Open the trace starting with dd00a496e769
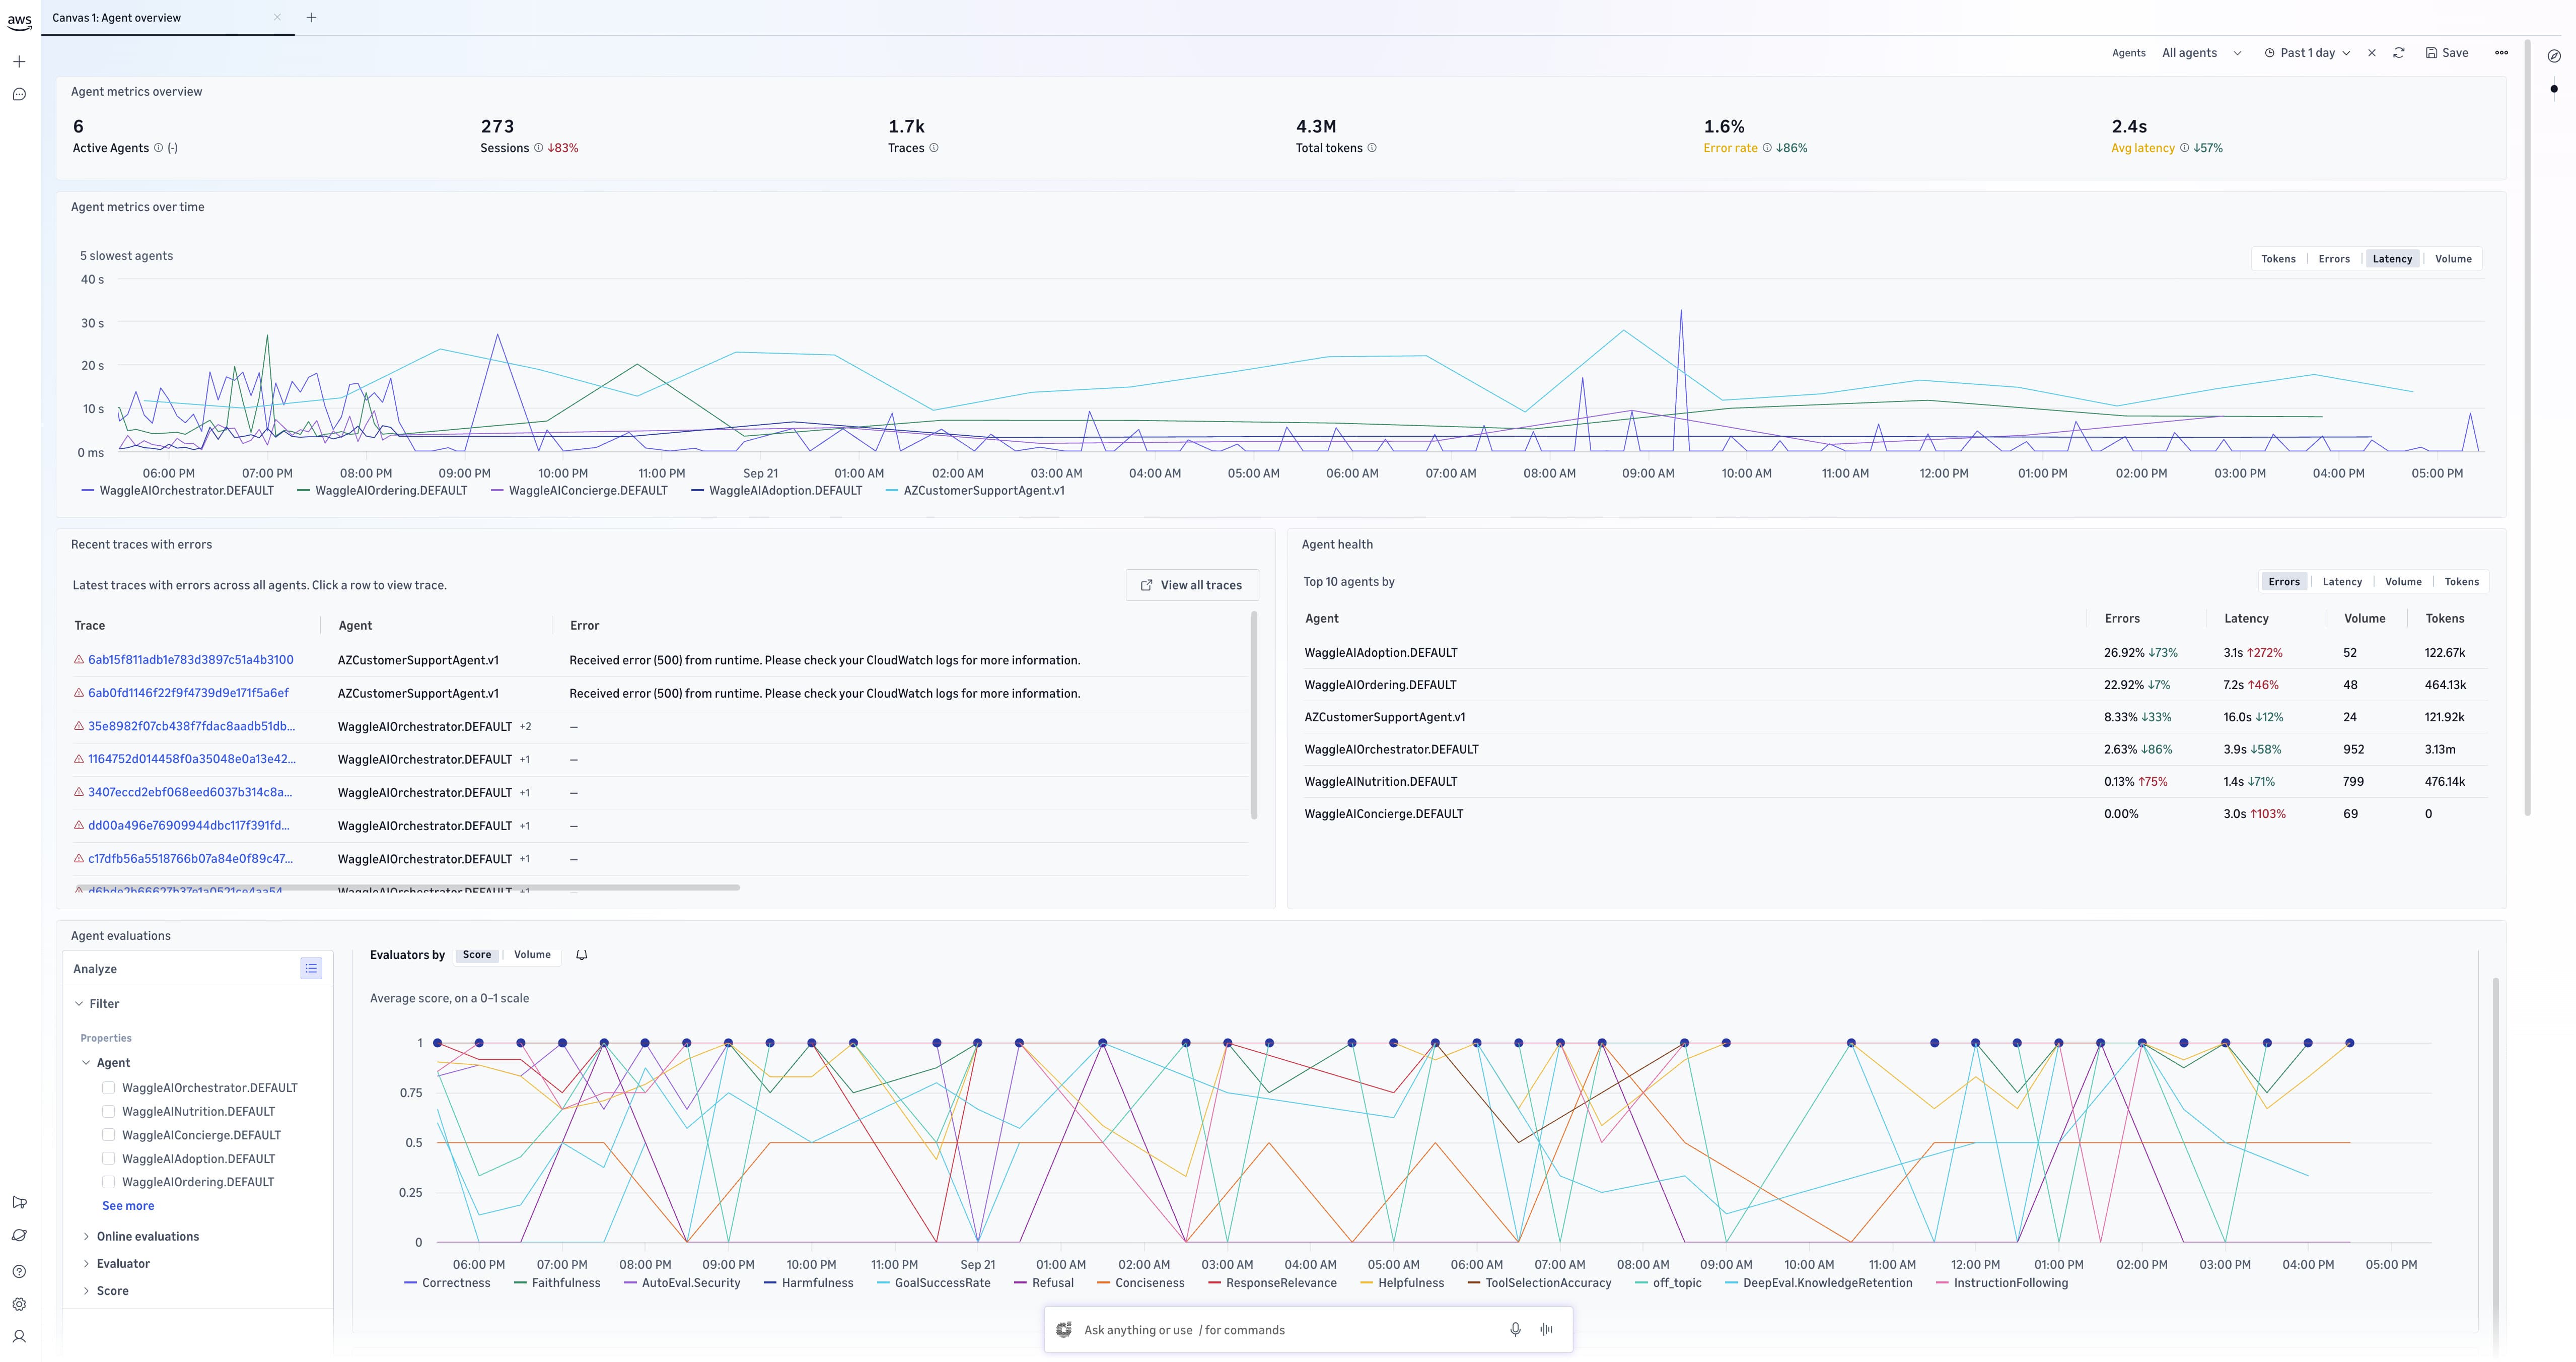This screenshot has width=2576, height=1362. [189, 826]
